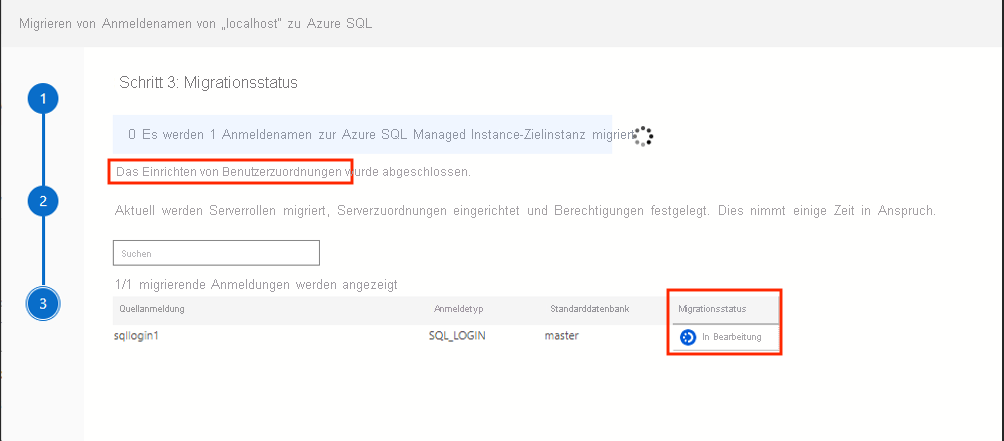Click the Benutzerzuordnungen abgeschlossen message
This screenshot has width=1004, height=441.
(x=293, y=172)
